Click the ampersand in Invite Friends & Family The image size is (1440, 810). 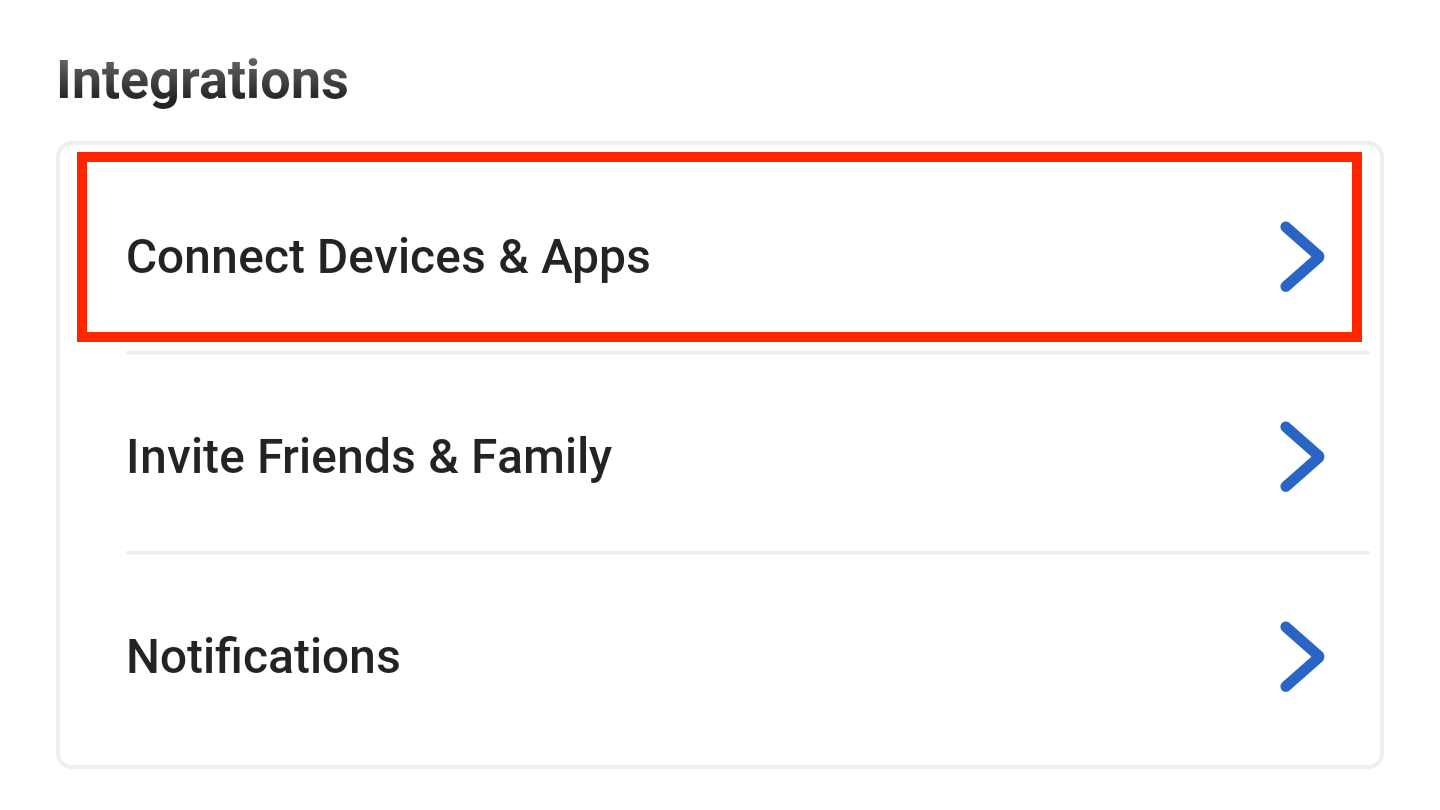(443, 457)
